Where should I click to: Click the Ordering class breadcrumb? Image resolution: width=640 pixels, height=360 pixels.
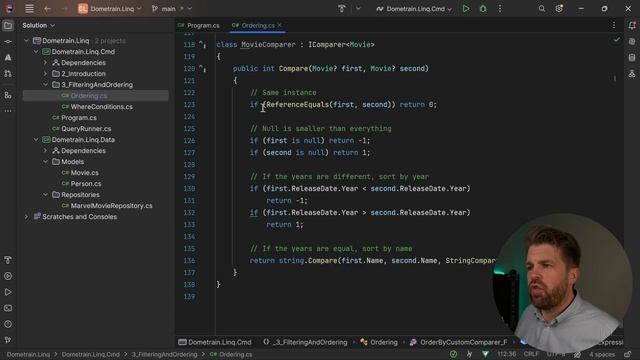tap(379, 342)
